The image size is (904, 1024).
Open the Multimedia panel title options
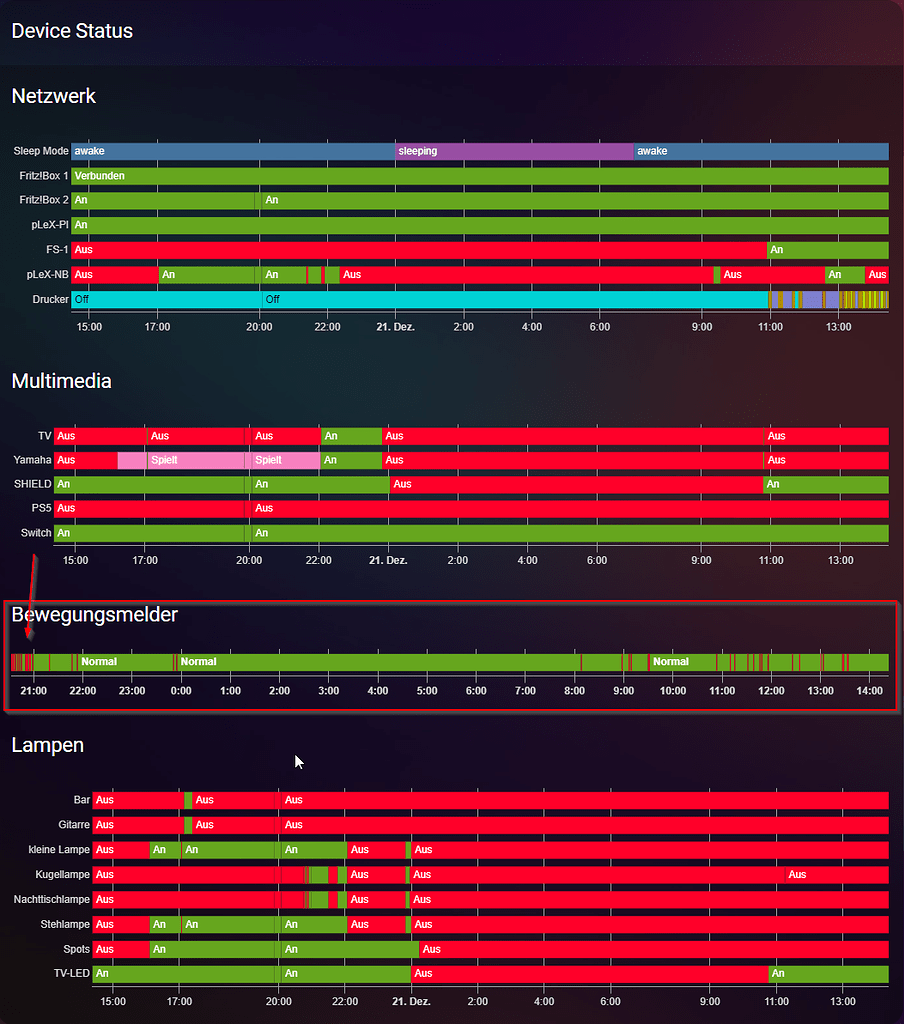click(x=62, y=381)
